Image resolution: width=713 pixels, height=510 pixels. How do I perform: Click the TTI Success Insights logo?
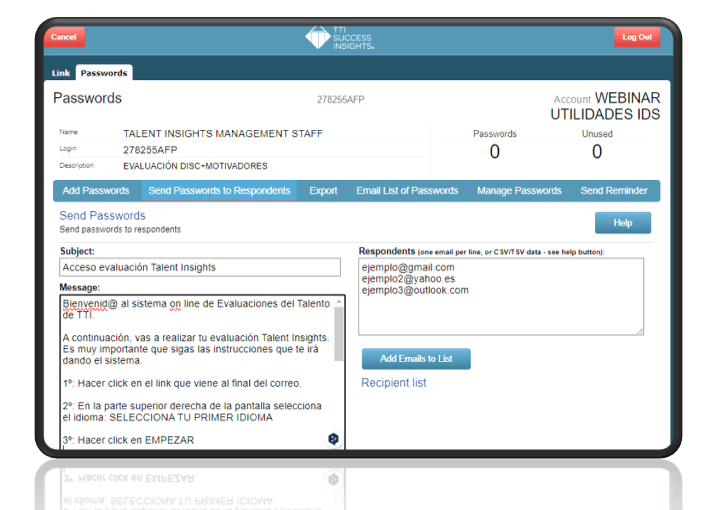[340, 38]
